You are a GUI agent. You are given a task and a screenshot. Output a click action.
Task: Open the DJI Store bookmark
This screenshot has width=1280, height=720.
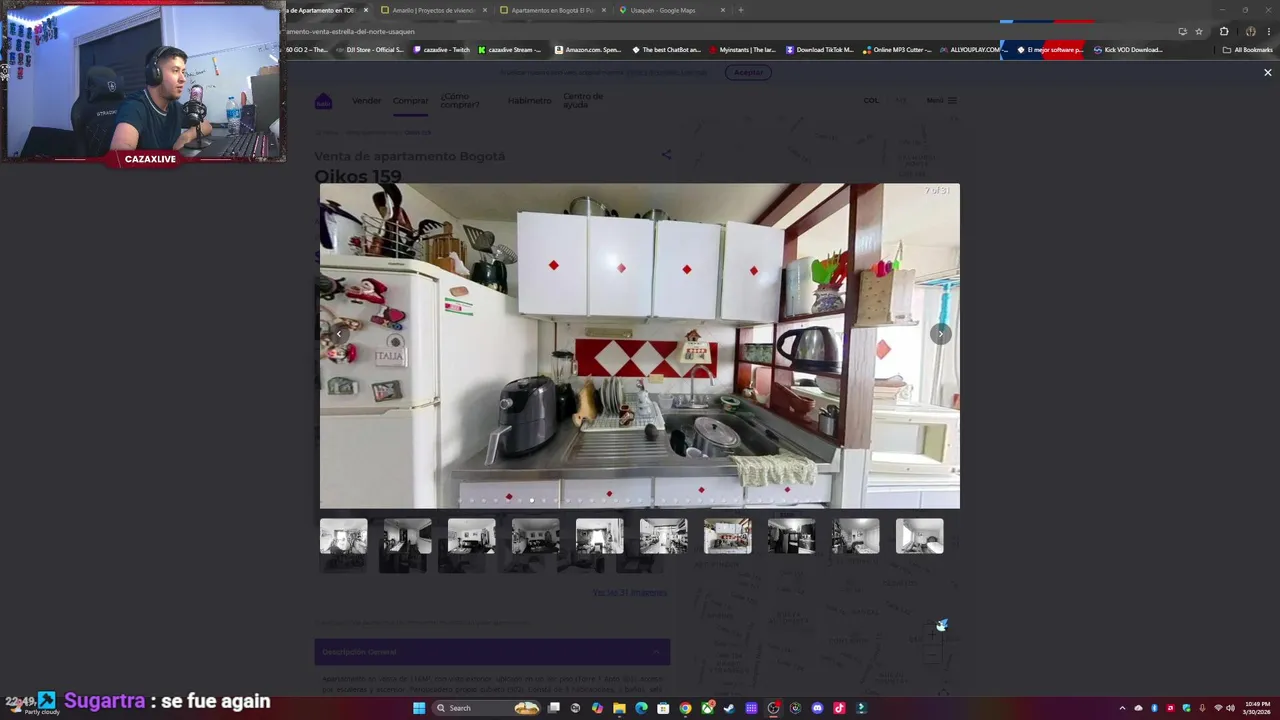[370, 50]
